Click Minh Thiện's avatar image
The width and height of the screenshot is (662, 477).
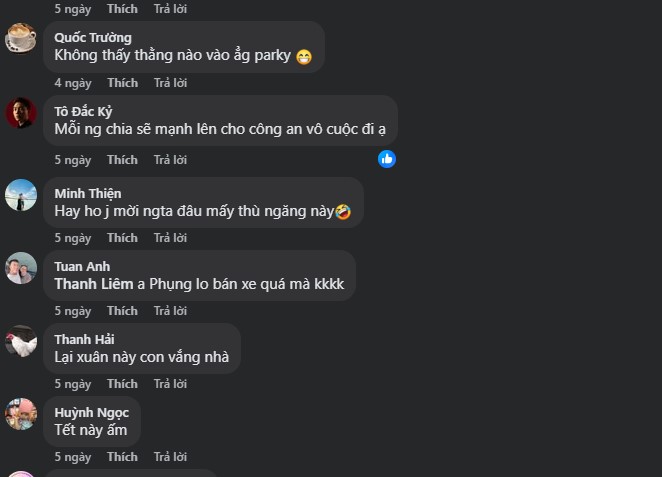coord(21,195)
